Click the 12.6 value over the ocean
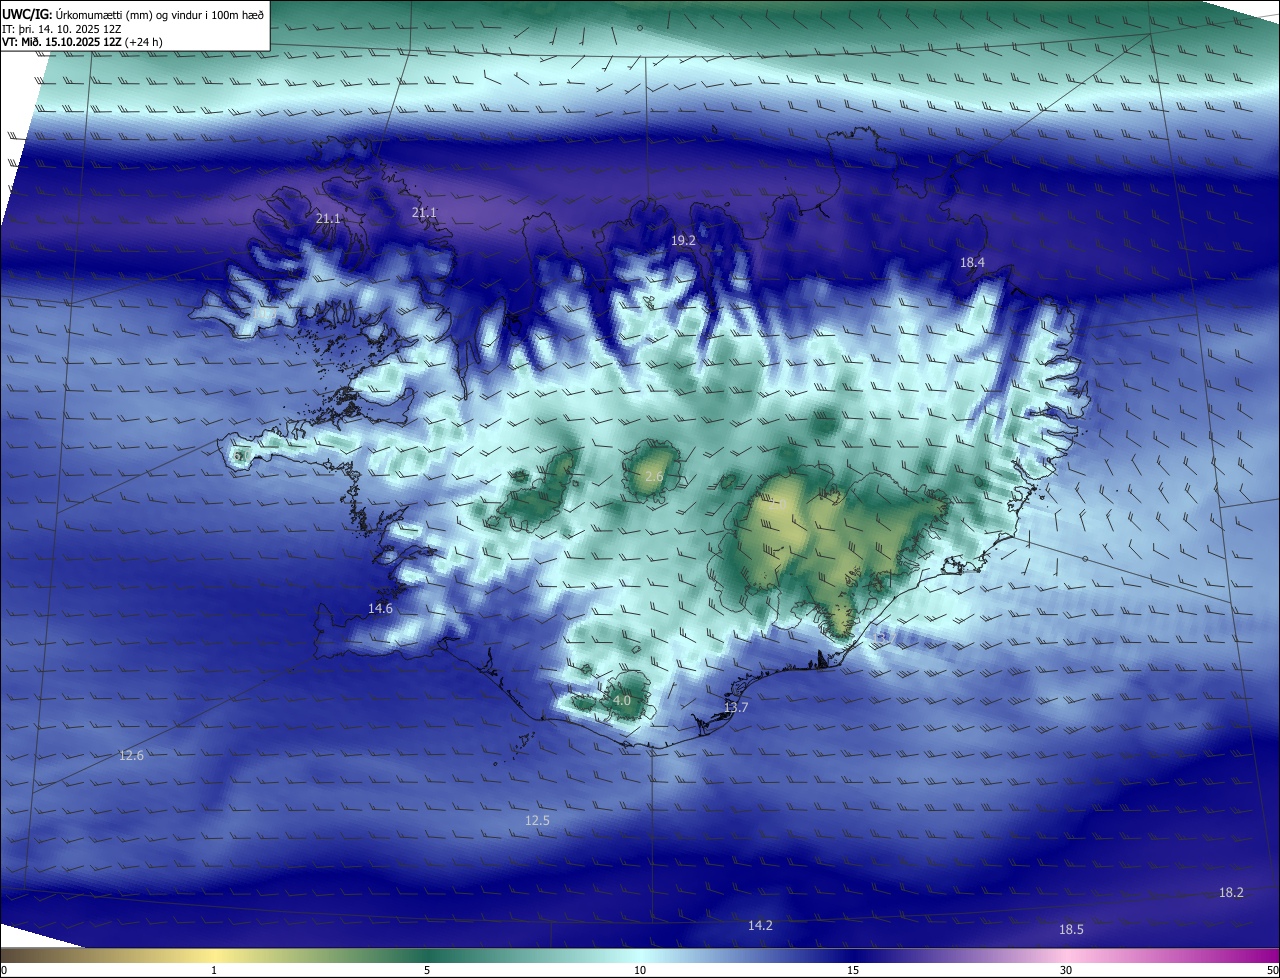Screen dimensions: 1280x978 [131, 755]
